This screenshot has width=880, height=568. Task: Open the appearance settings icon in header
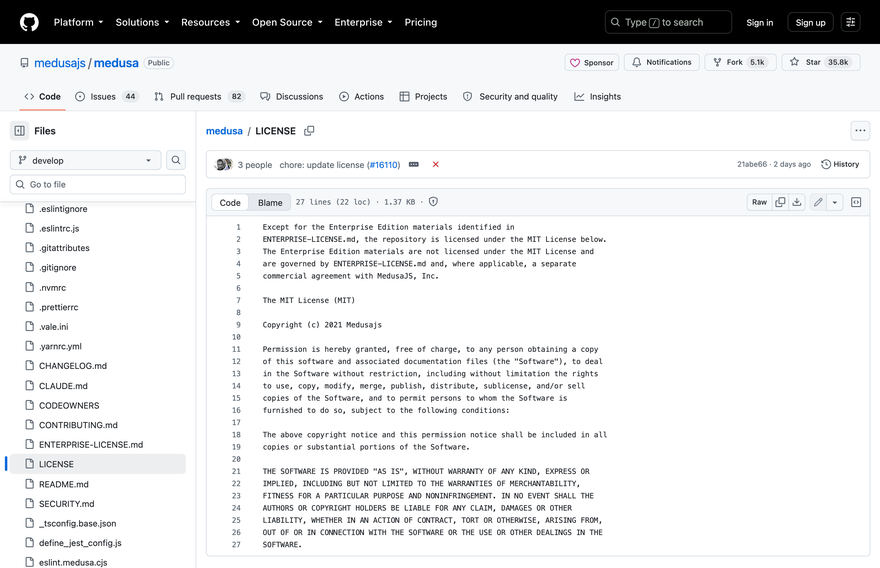[x=851, y=22]
